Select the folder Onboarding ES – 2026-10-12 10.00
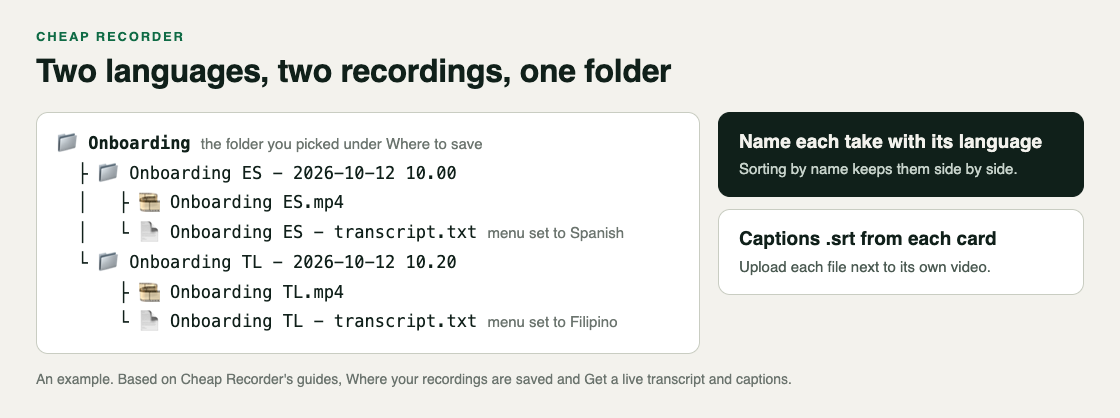 293,173
